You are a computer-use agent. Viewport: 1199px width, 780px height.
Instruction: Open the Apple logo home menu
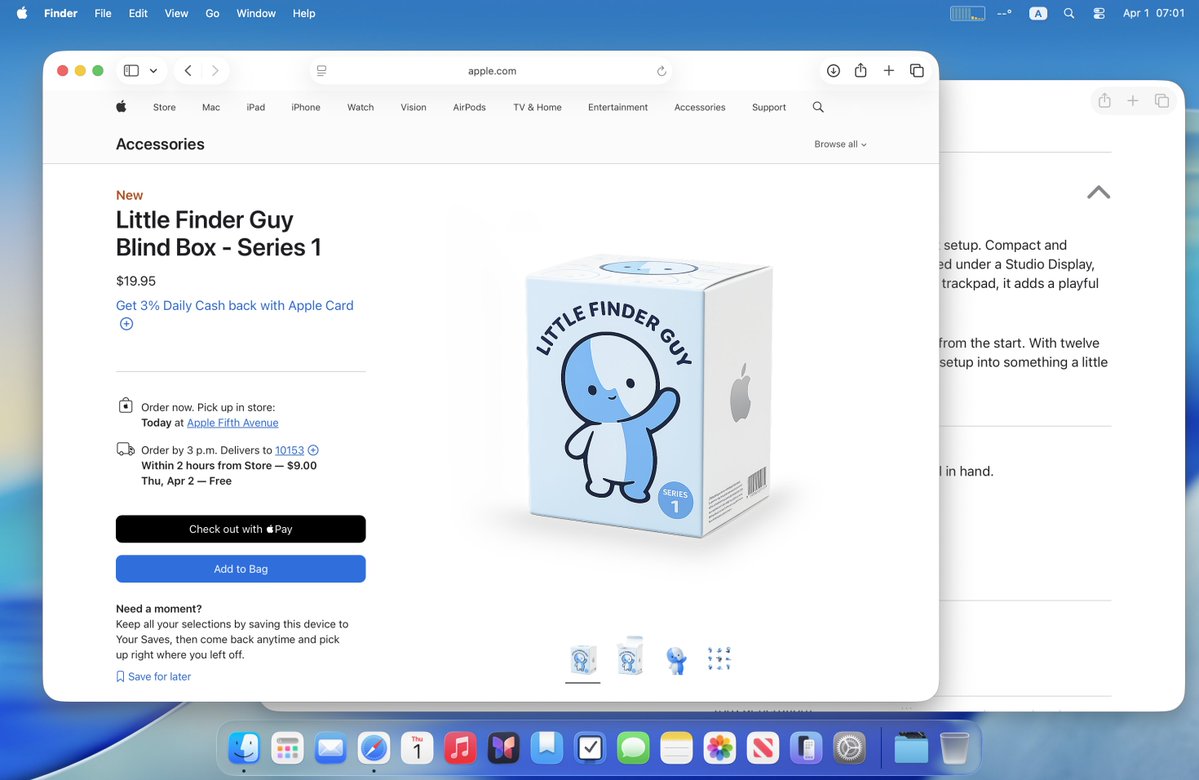click(120, 107)
